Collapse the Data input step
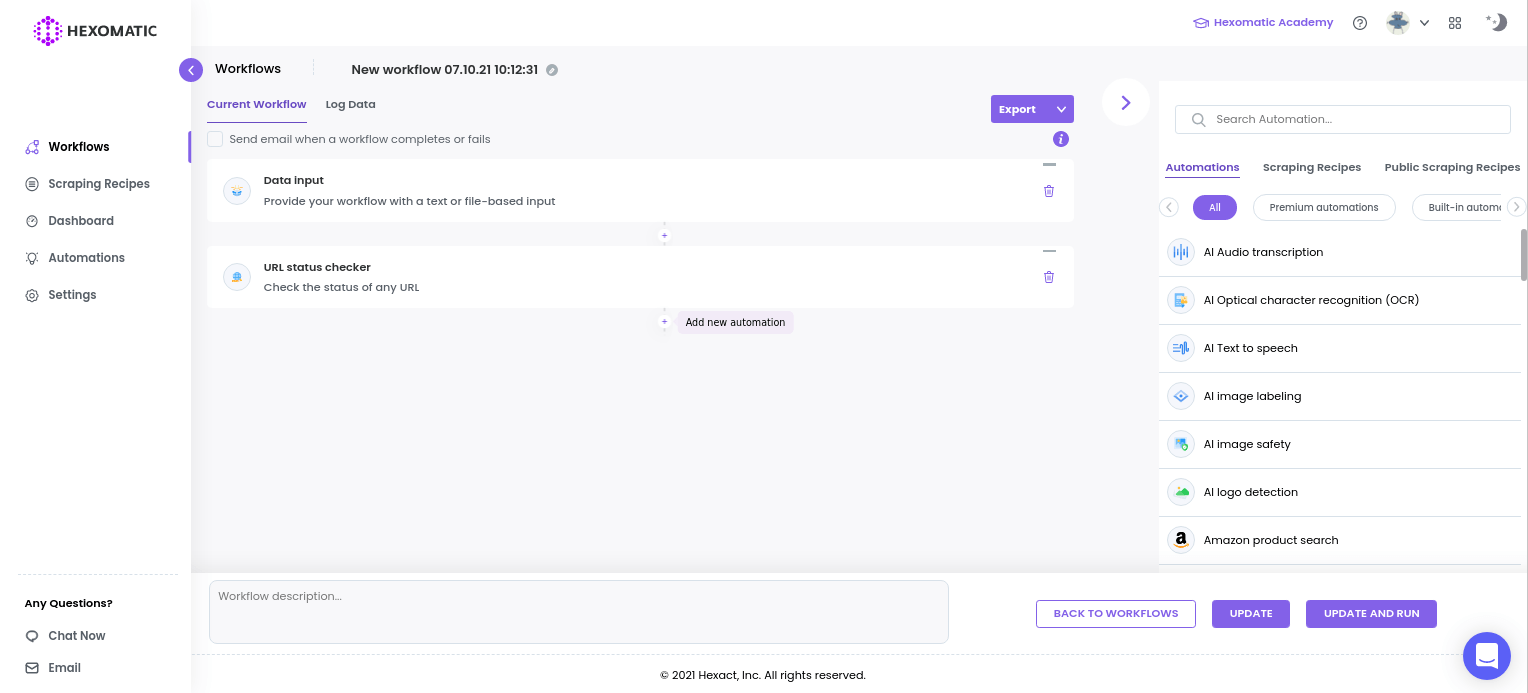This screenshot has width=1528, height=693. click(1048, 165)
